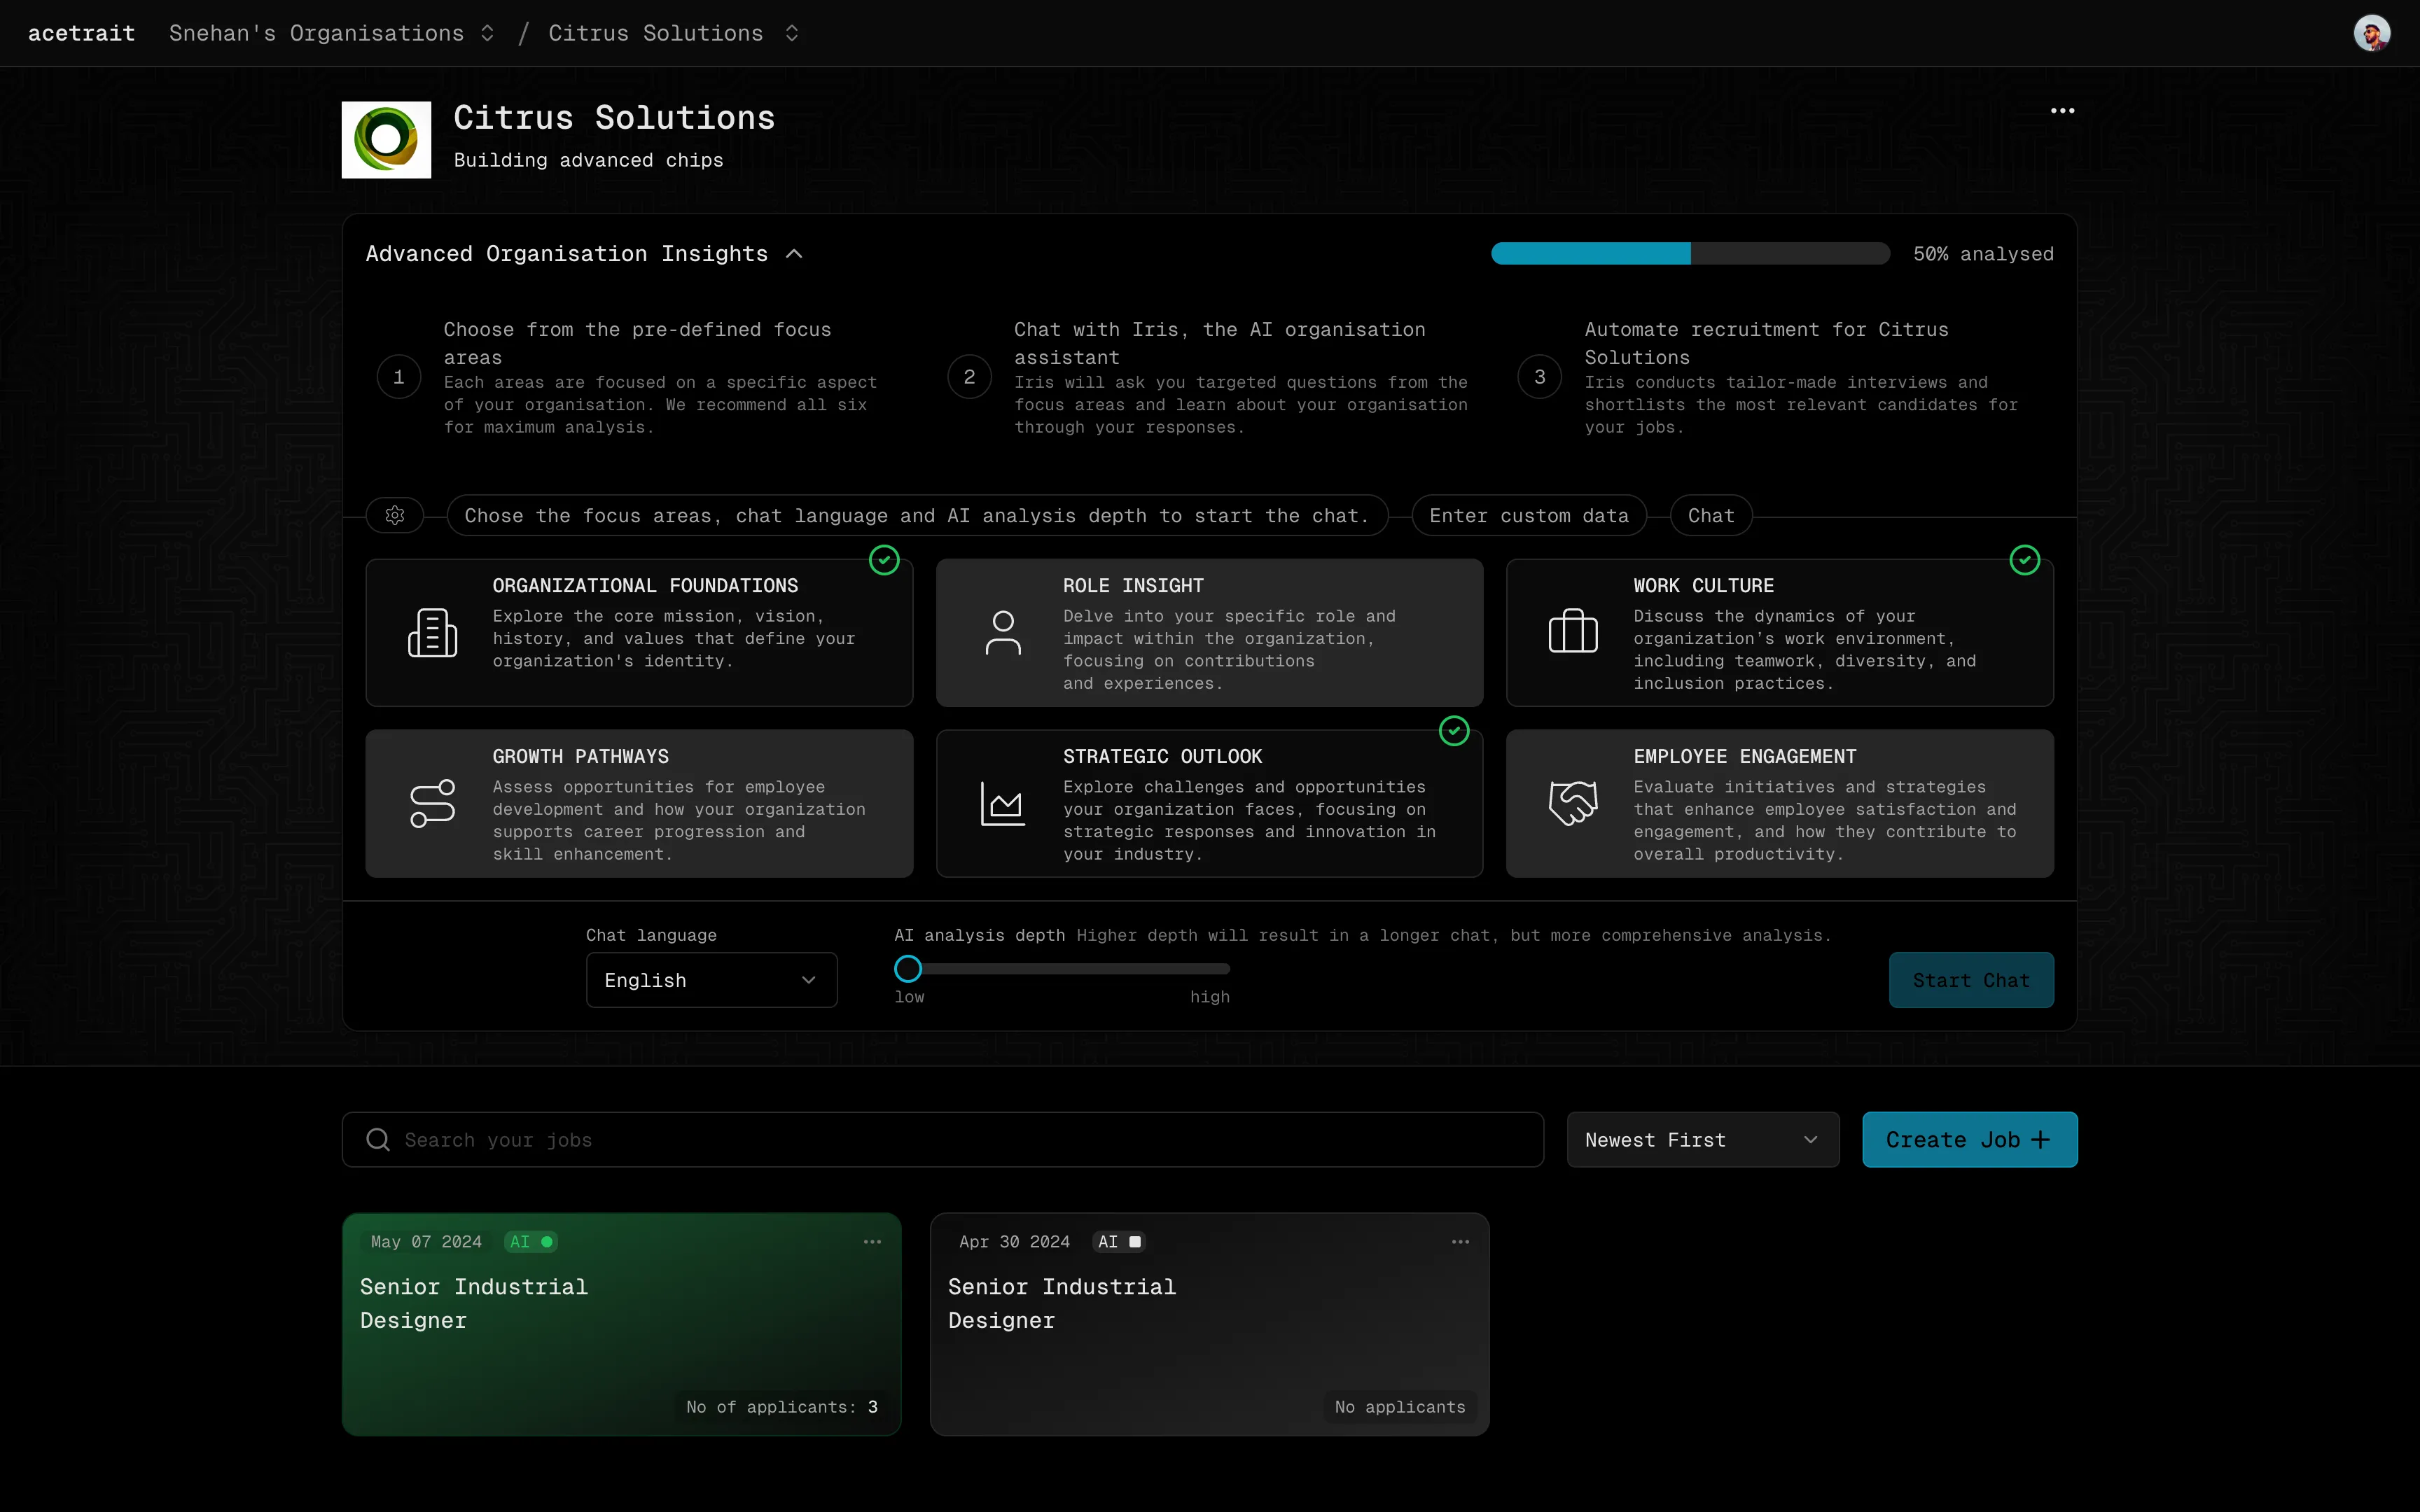The image size is (2420, 1512).
Task: Click the Start Chat button
Action: [x=1969, y=979]
